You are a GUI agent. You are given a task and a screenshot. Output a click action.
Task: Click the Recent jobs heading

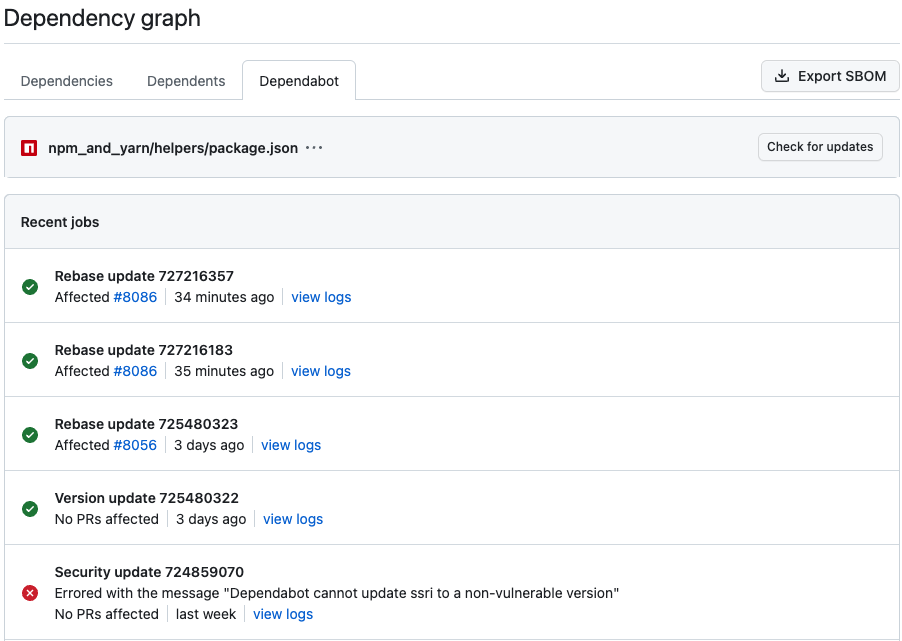[60, 222]
